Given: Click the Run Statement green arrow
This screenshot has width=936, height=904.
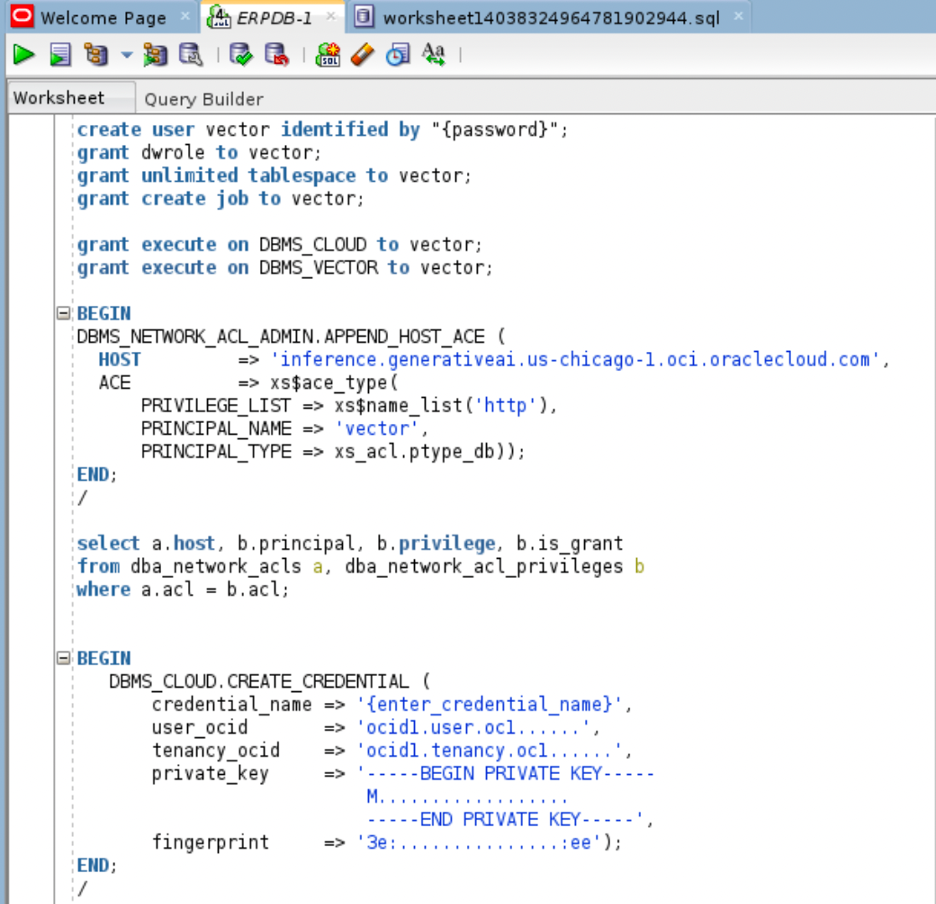Looking at the screenshot, I should coord(23,55).
